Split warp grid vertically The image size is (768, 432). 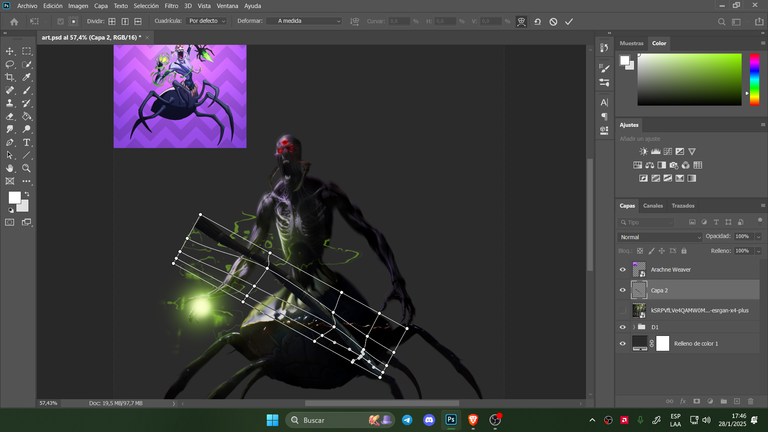(x=125, y=21)
